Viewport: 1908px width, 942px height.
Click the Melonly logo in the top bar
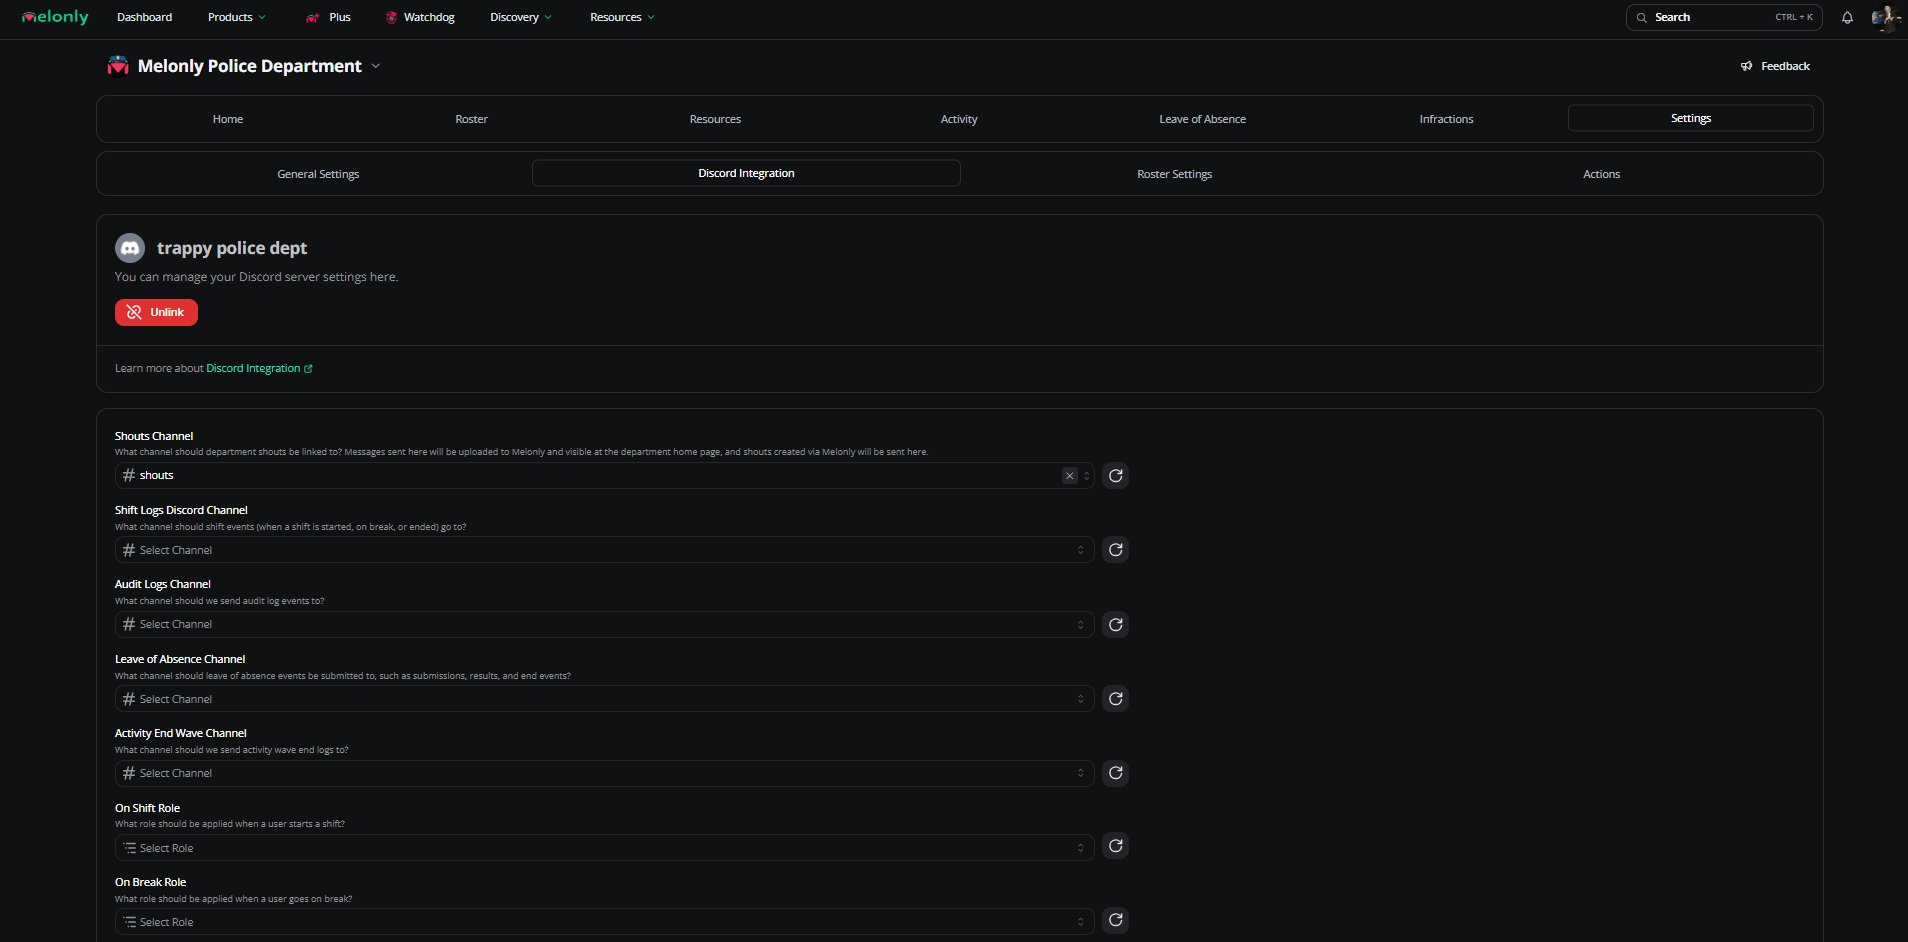55,17
